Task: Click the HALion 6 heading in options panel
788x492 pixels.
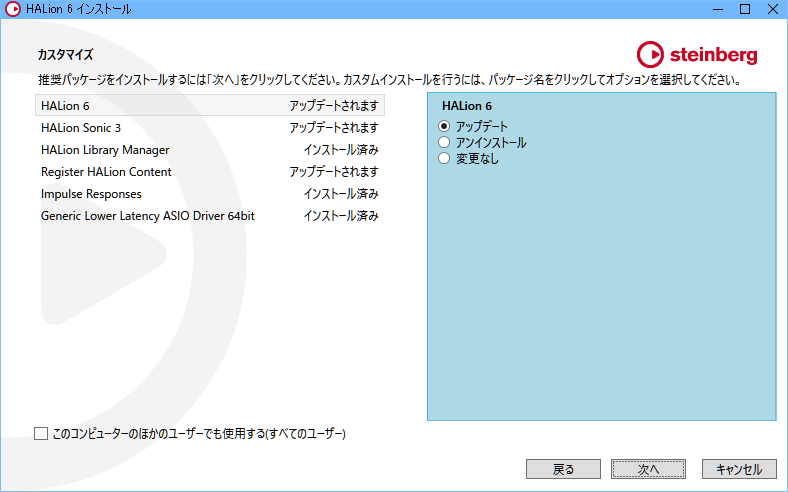Action: 467,106
